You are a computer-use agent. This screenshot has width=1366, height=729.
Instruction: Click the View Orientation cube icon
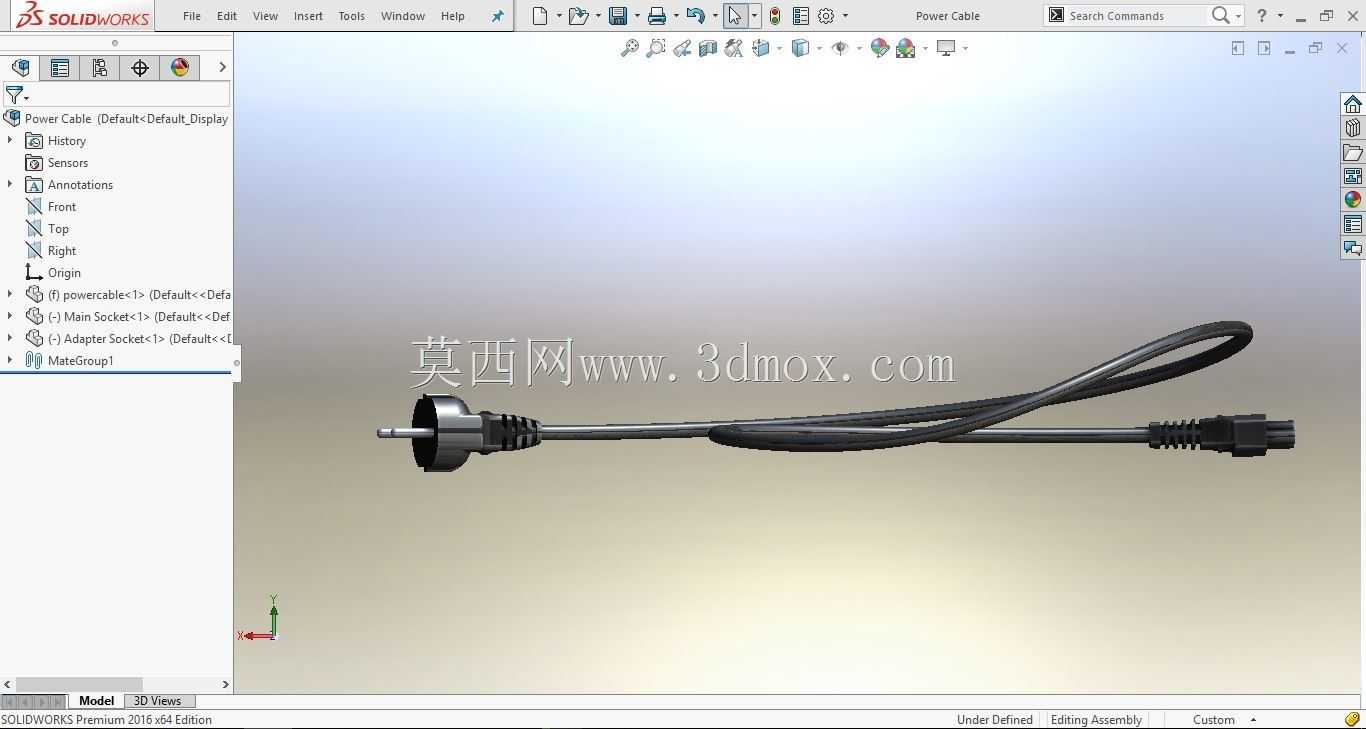[x=761, y=48]
